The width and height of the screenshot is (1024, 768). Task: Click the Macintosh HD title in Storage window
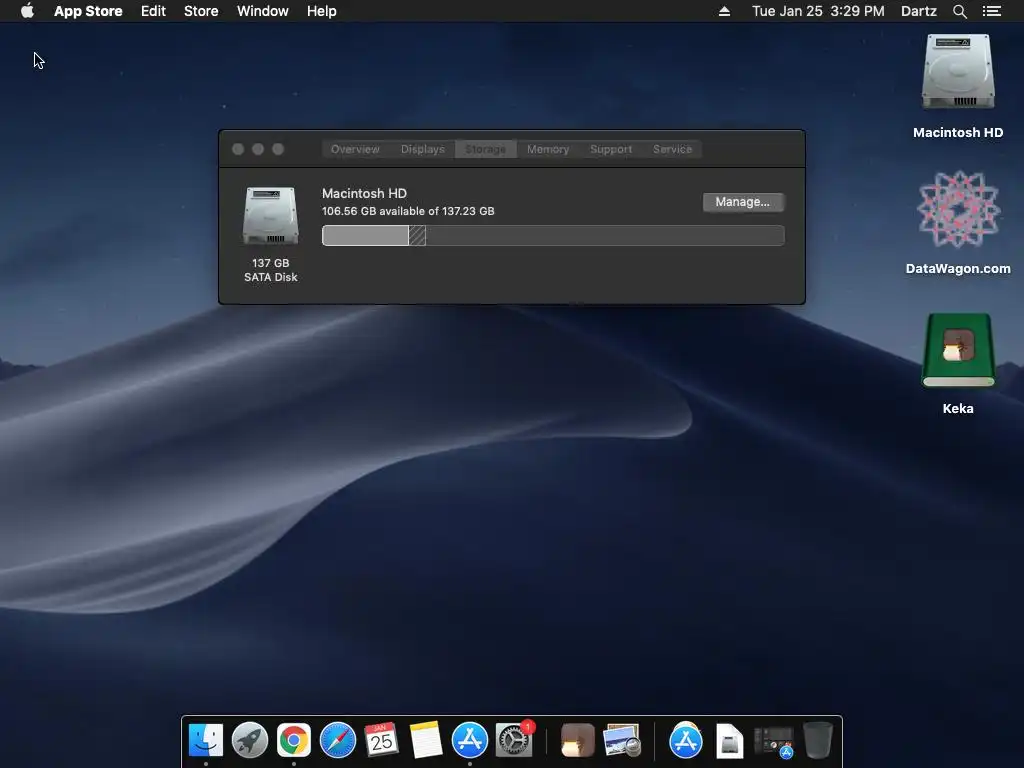(364, 193)
